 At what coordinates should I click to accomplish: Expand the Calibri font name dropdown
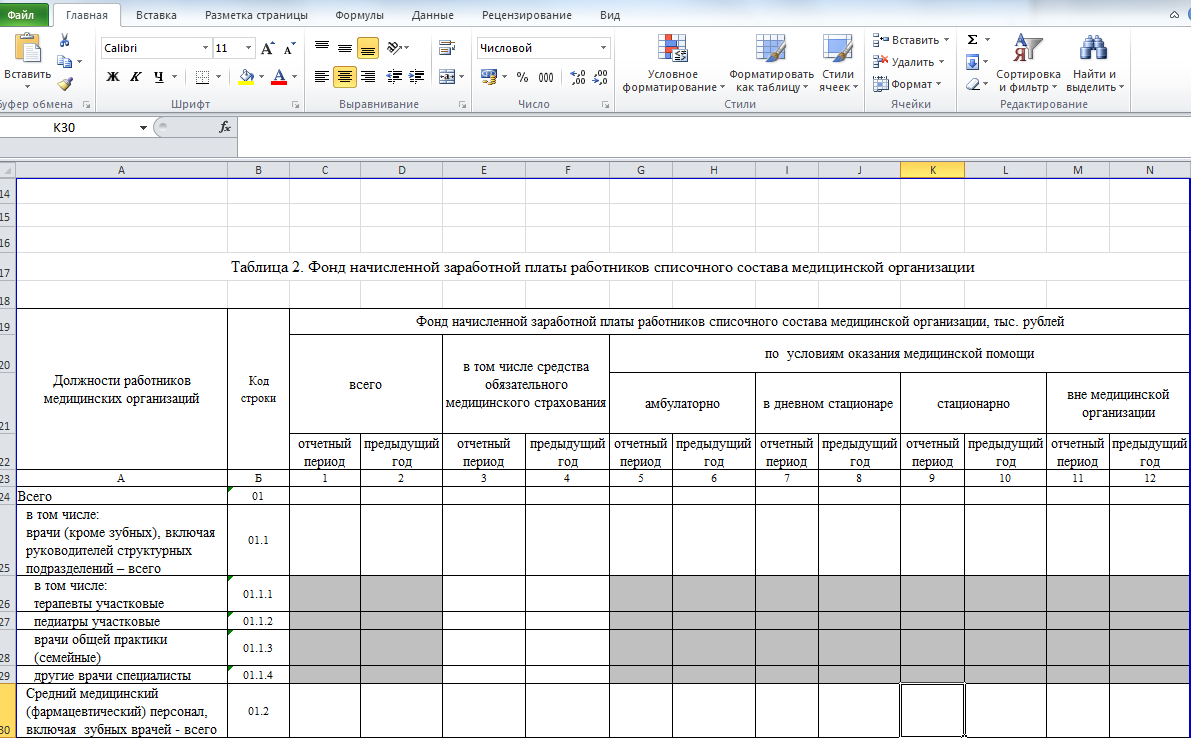205,48
